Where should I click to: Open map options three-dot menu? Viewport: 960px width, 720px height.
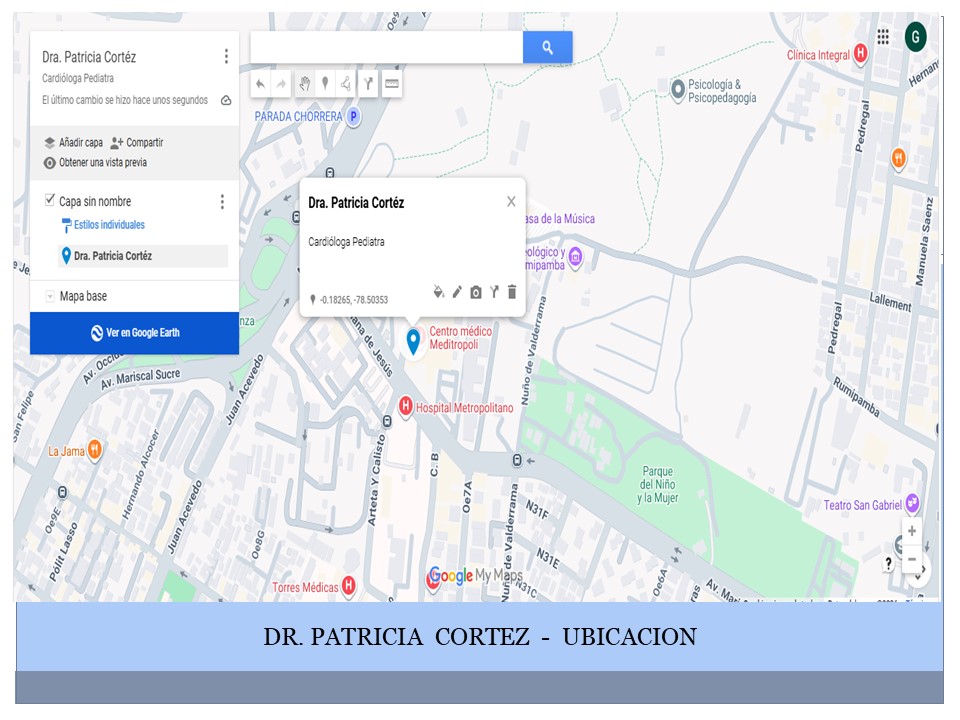(227, 56)
